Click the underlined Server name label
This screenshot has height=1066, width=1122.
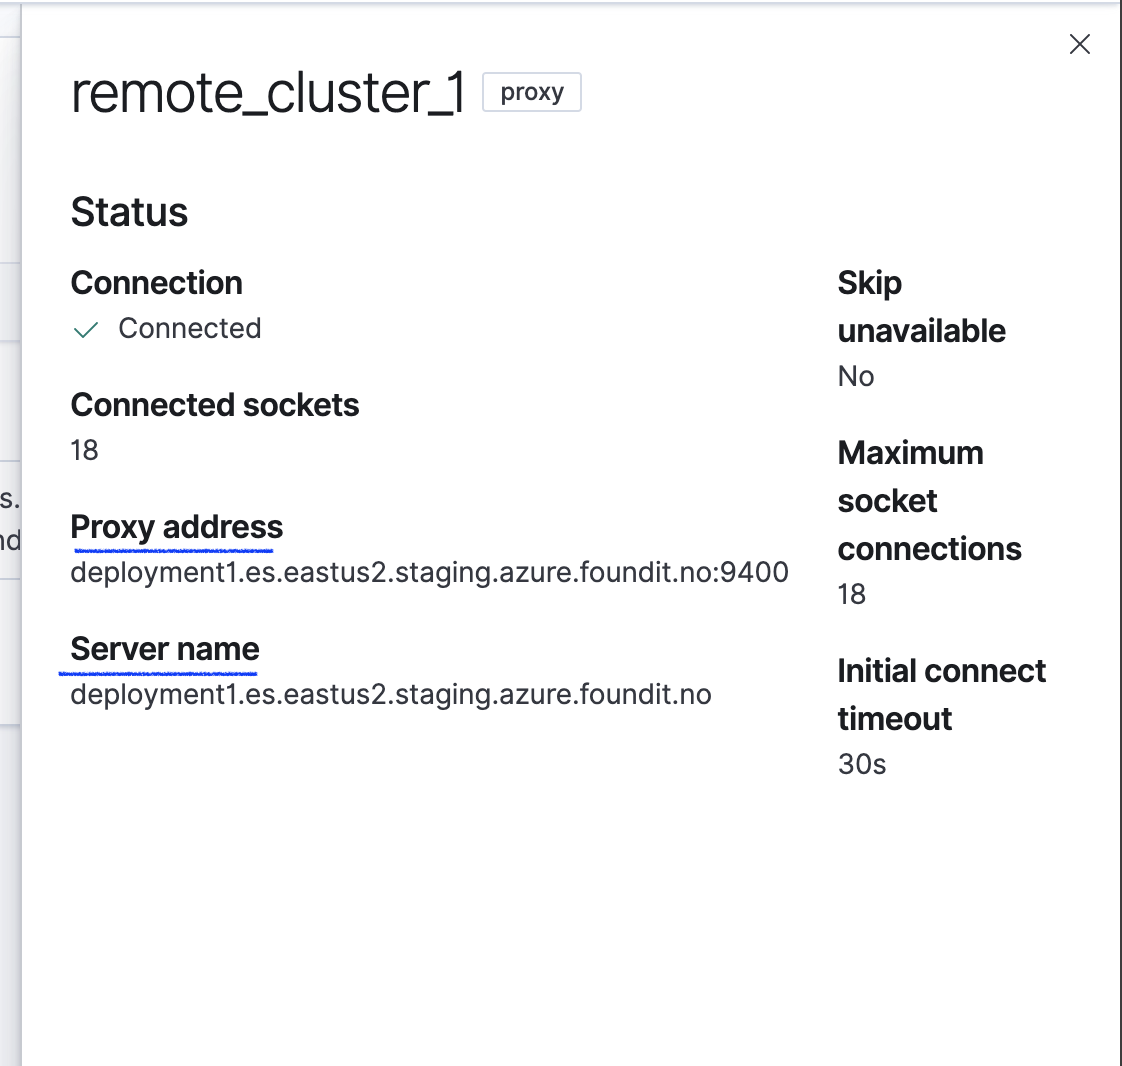coord(163,649)
